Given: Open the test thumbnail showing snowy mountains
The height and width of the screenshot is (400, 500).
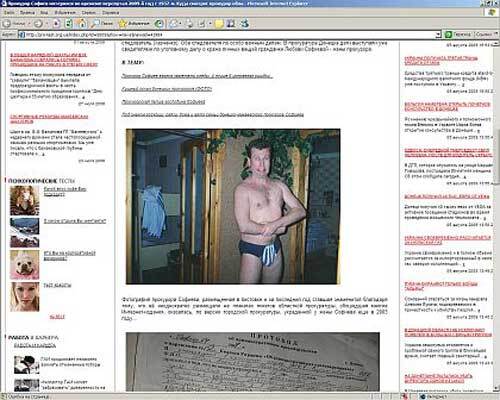Looking at the screenshot, I should [25, 232].
